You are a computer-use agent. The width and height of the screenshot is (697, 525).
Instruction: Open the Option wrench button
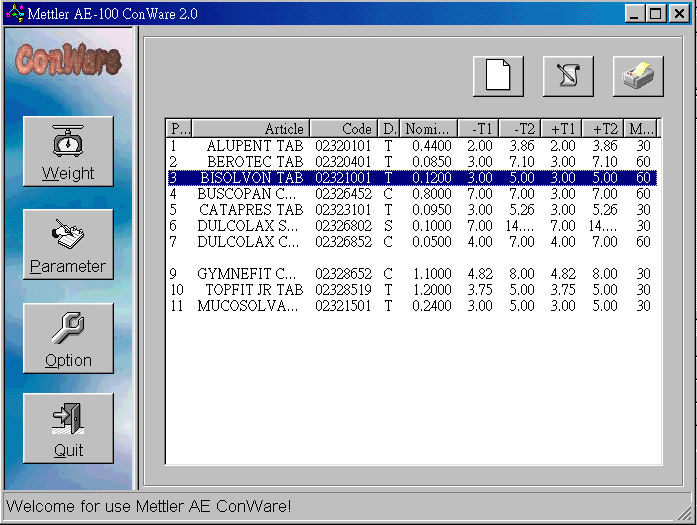(x=68, y=338)
